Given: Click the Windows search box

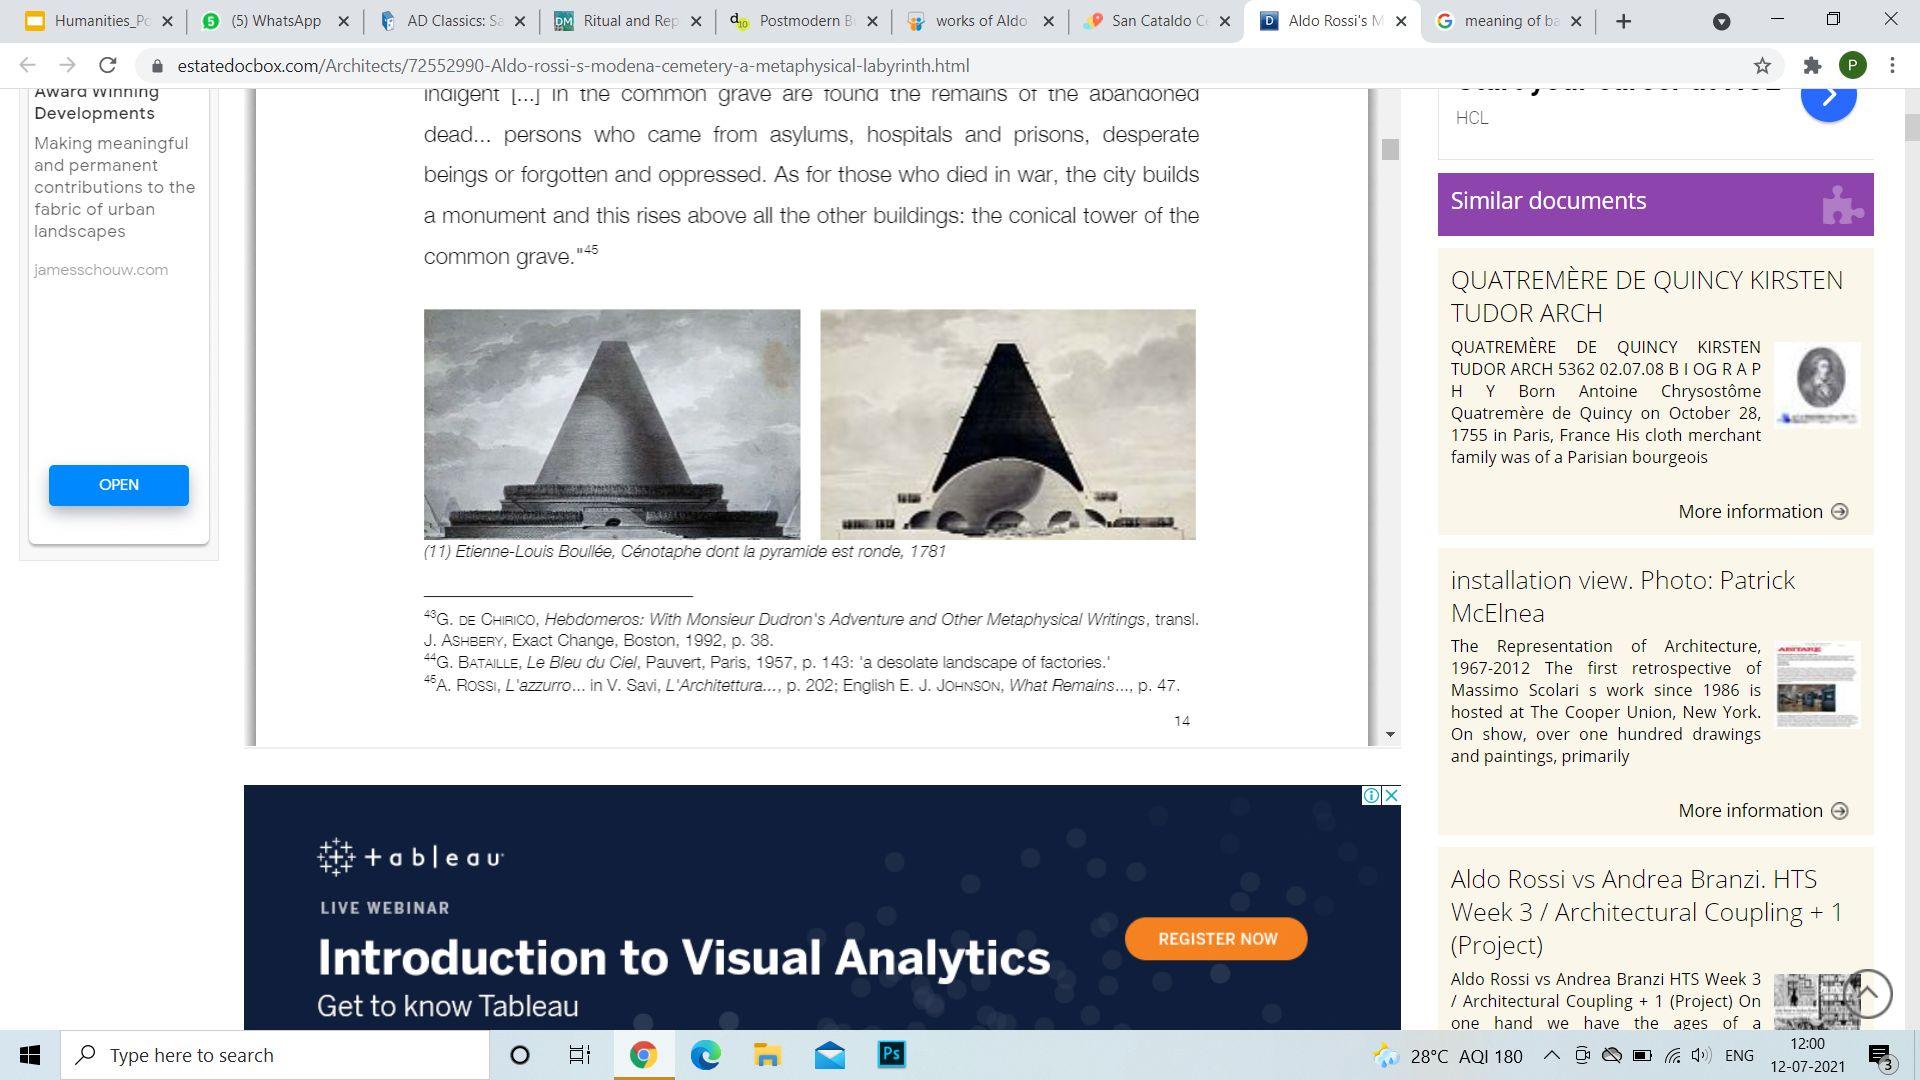Looking at the screenshot, I should coord(275,1055).
